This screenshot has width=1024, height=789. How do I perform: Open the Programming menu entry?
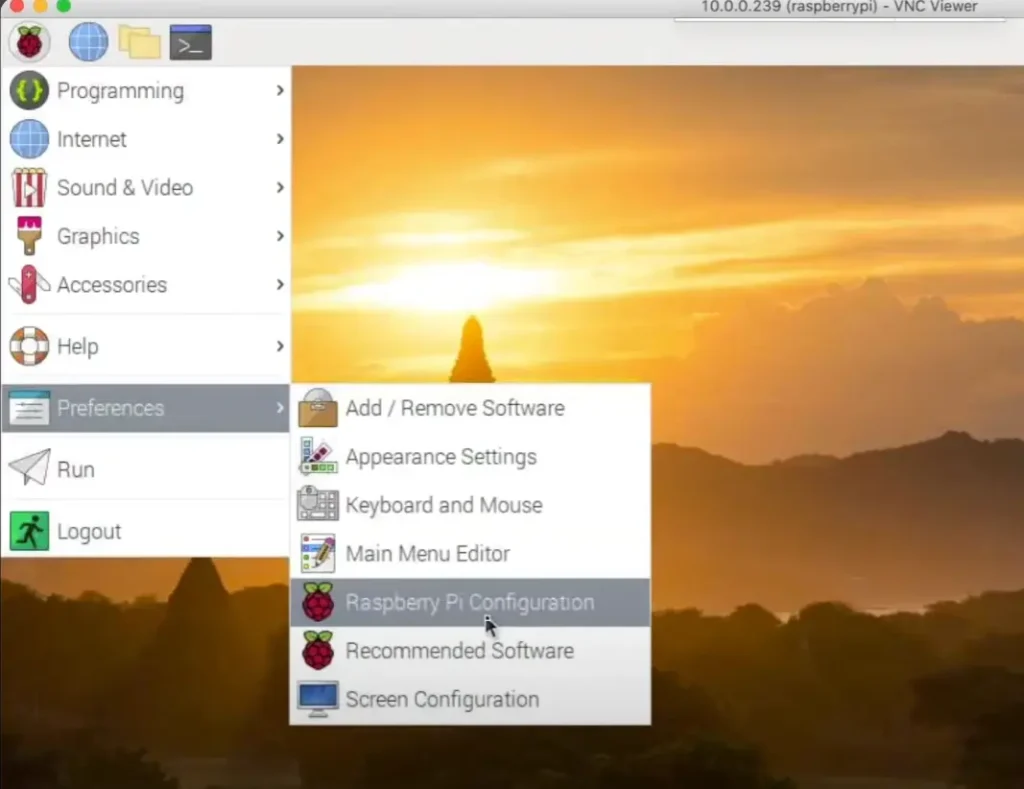146,90
